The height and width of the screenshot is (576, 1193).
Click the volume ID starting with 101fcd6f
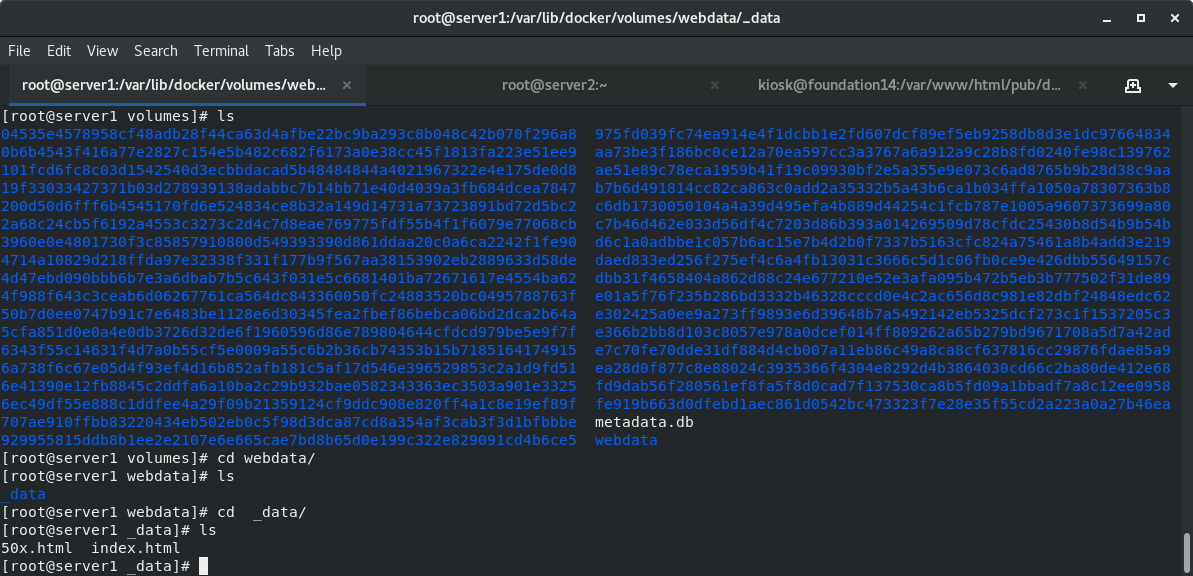(x=289, y=170)
